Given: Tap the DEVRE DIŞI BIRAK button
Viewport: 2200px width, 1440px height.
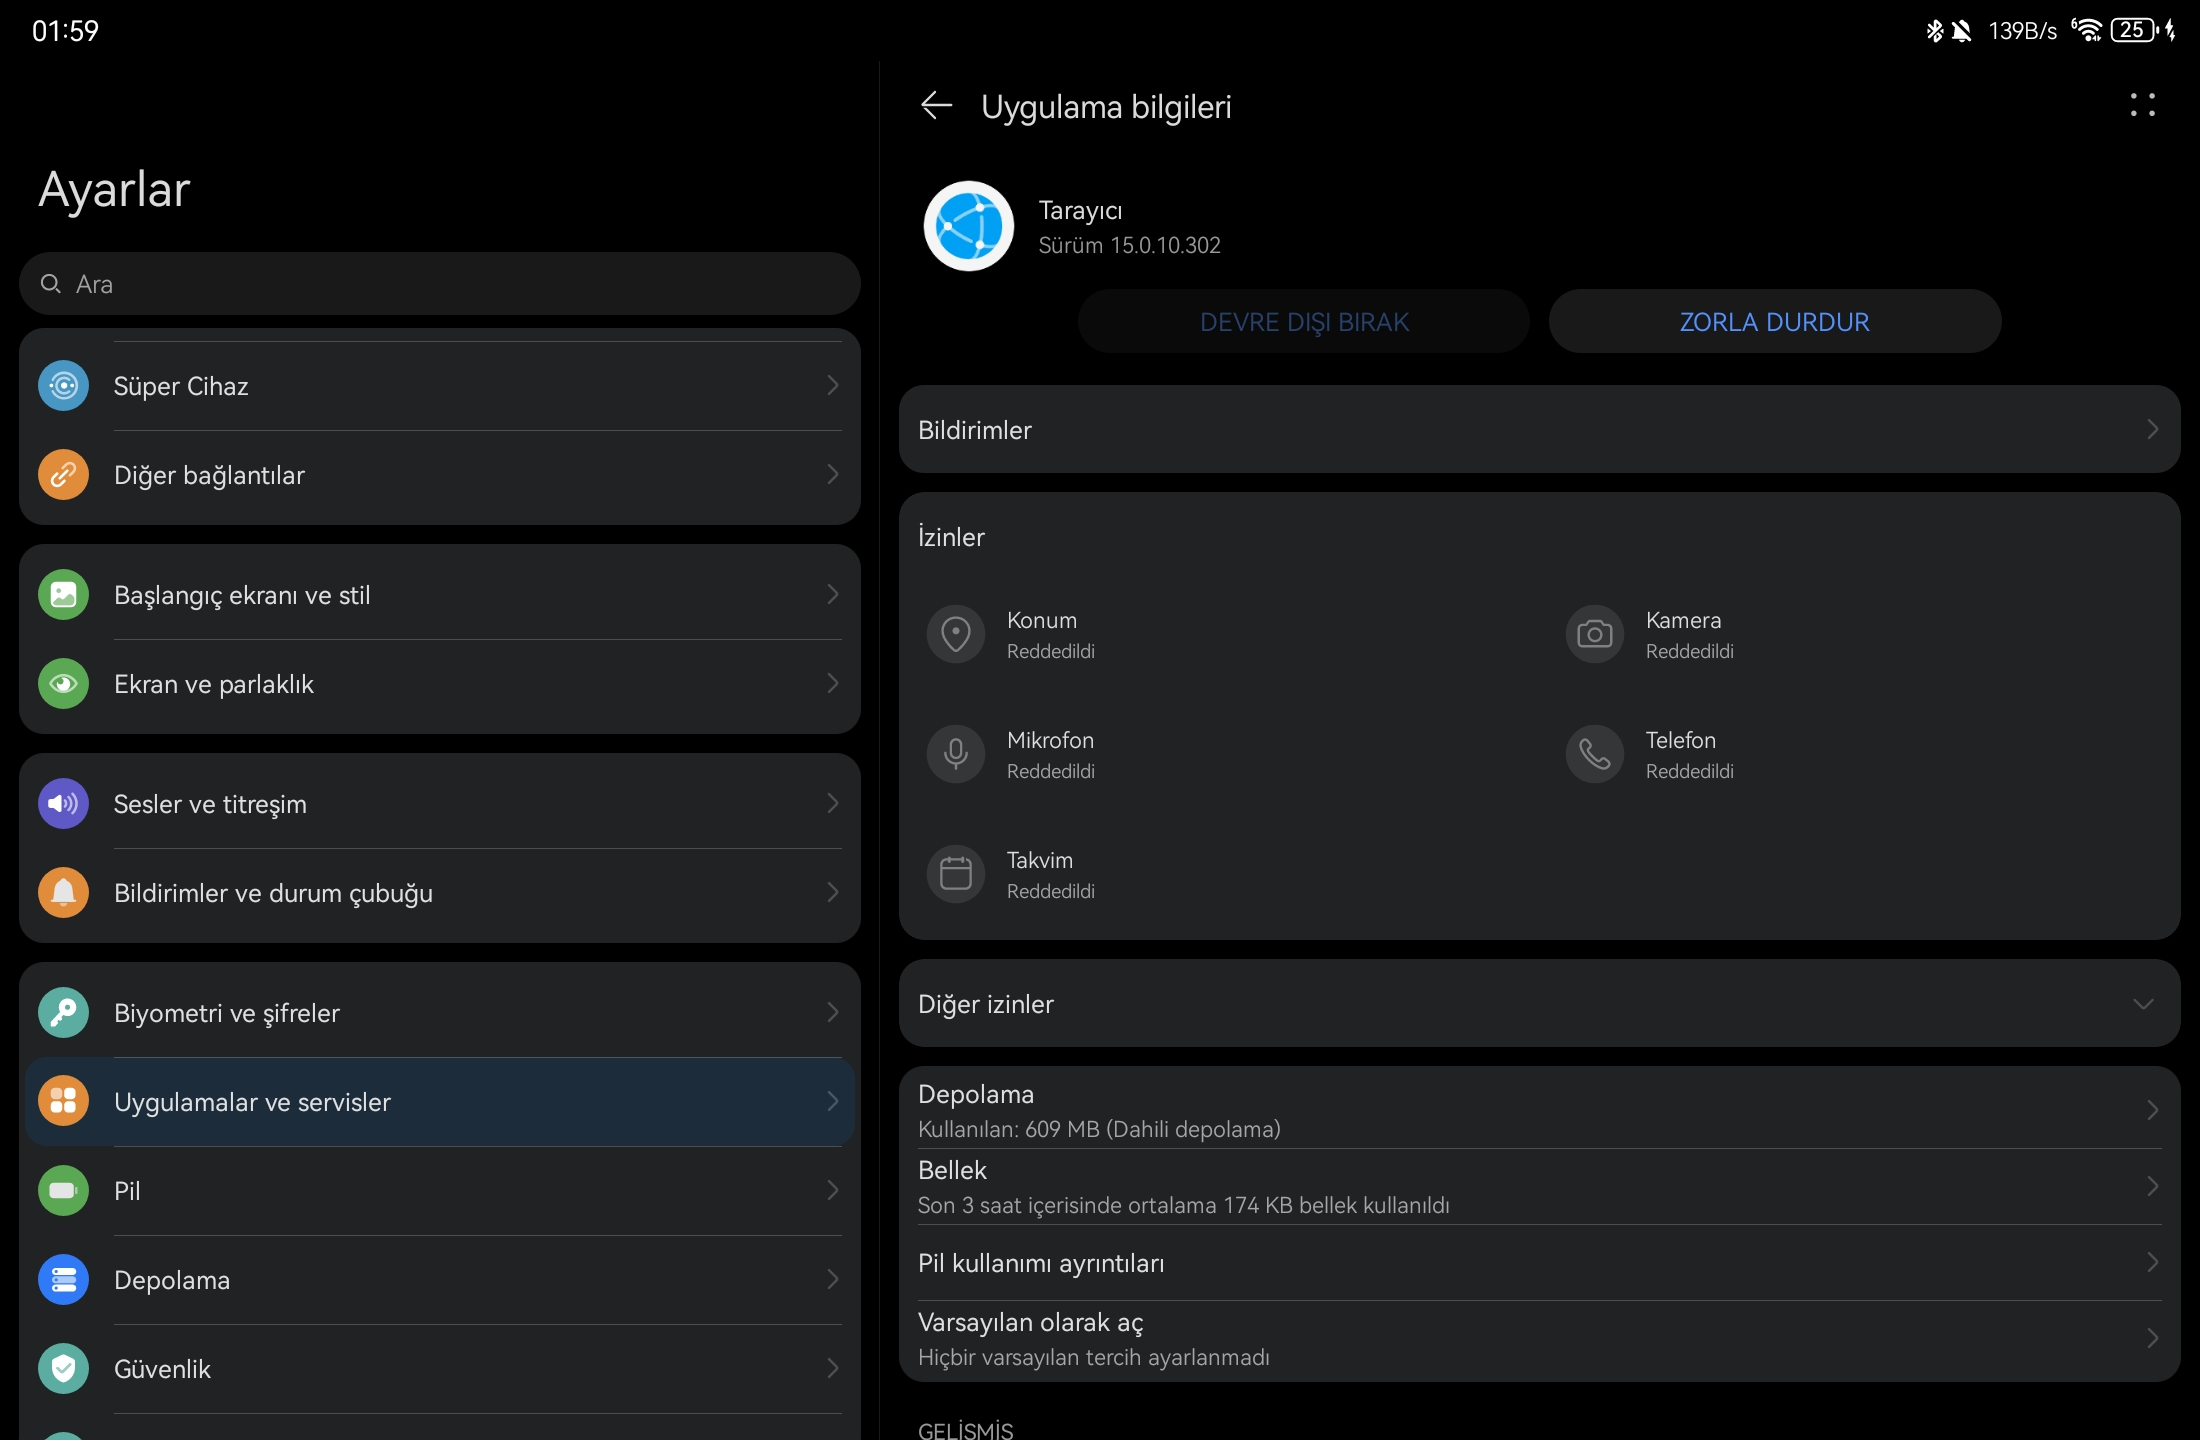Looking at the screenshot, I should [1304, 322].
